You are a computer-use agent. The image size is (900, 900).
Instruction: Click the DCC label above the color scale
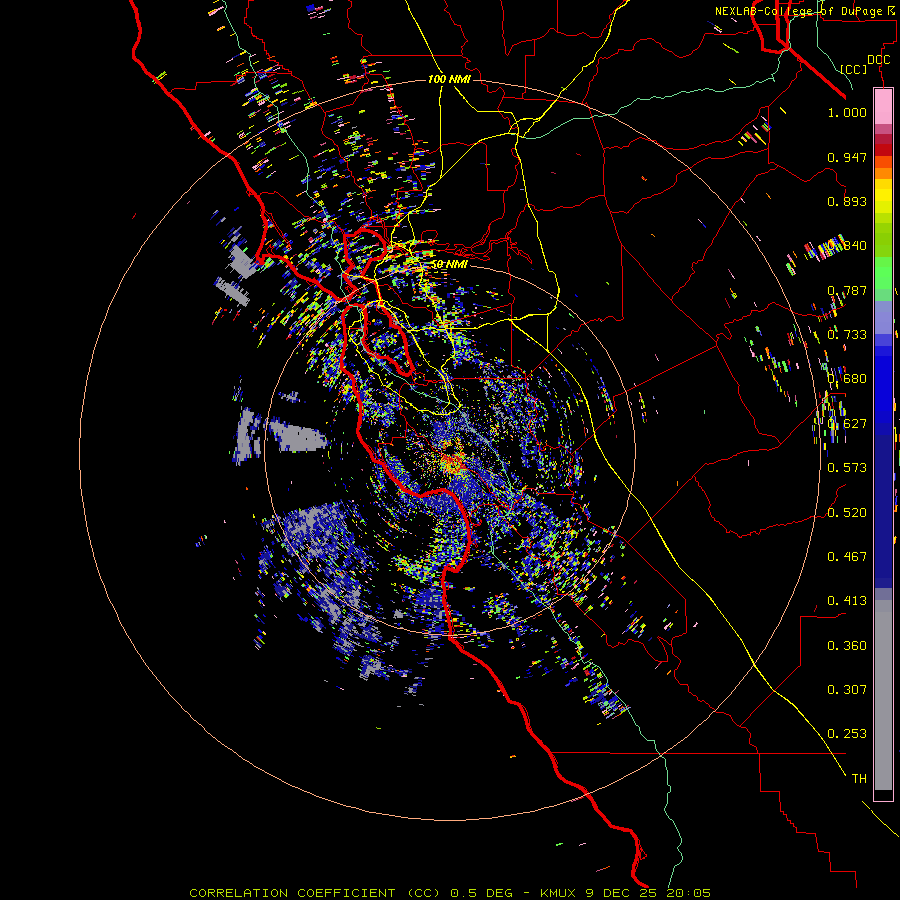pyautogui.click(x=878, y=60)
